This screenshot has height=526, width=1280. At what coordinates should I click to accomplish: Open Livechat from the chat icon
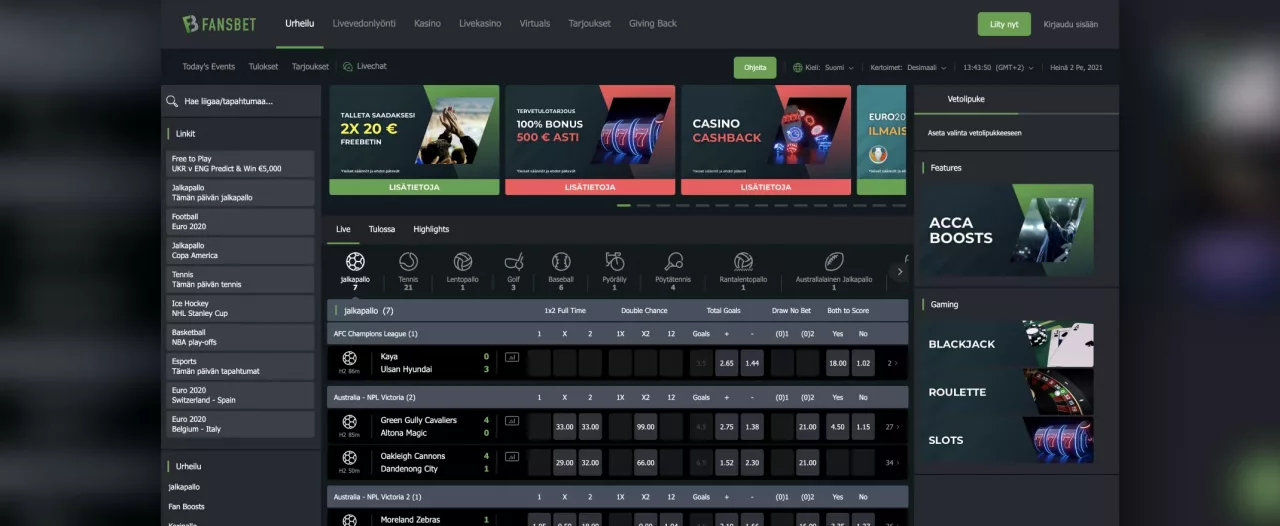348,67
